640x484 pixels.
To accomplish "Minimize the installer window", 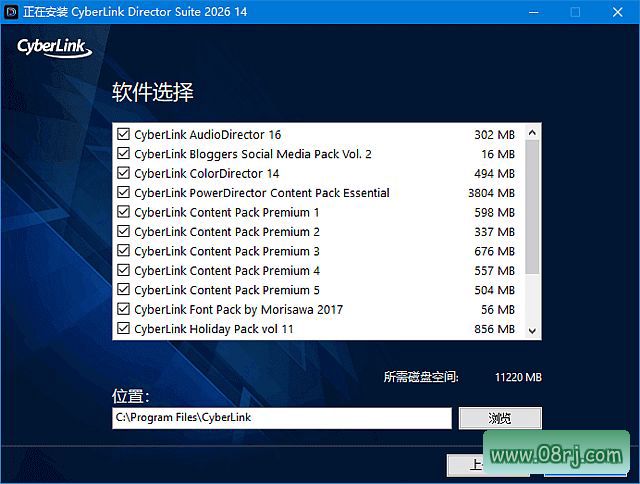I will 533,12.
